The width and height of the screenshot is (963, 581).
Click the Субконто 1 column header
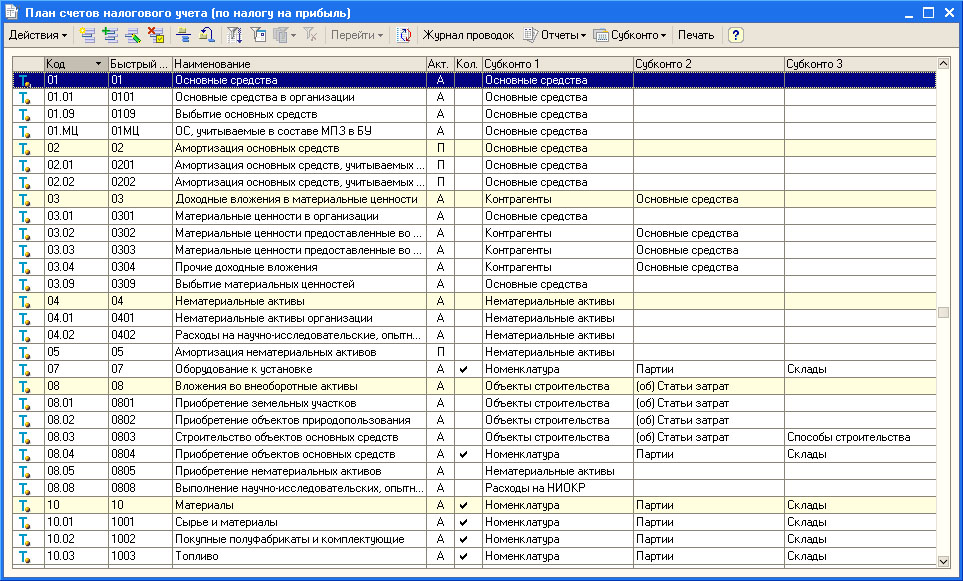[558, 64]
